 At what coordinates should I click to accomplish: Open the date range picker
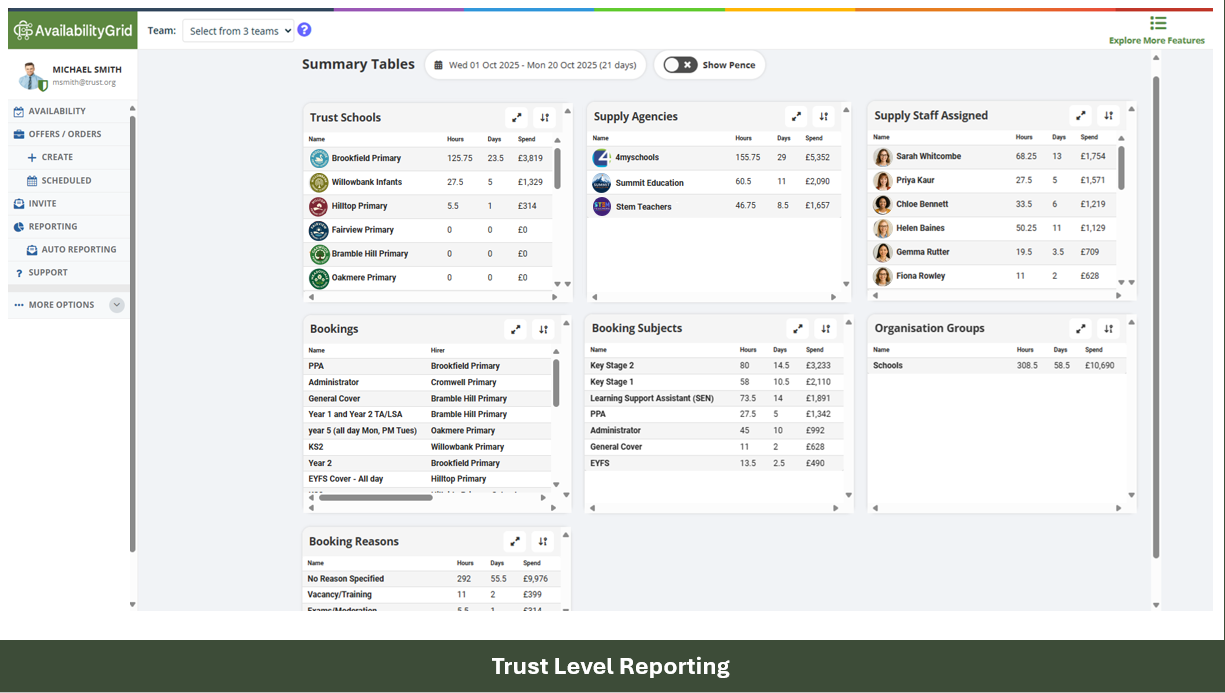(535, 65)
